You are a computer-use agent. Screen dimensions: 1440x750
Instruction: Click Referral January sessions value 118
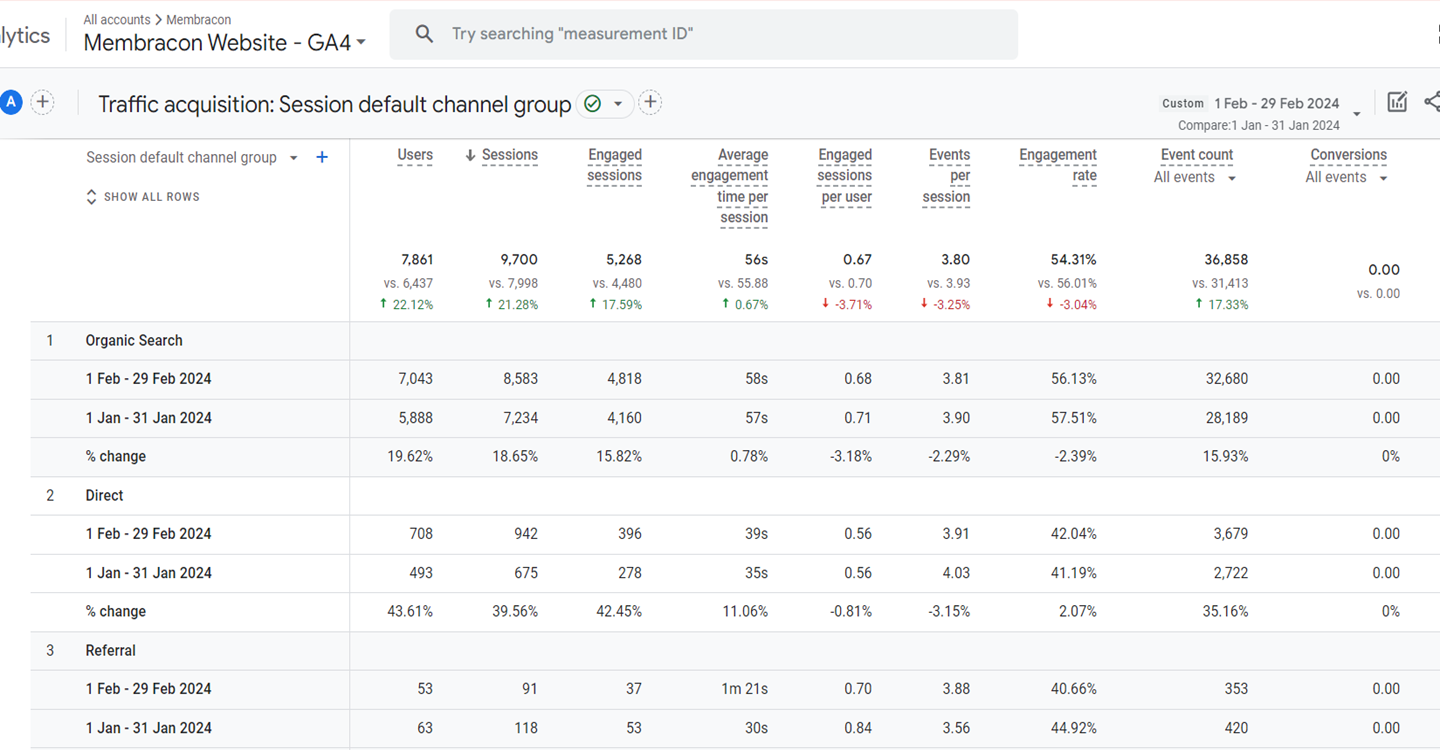point(526,728)
